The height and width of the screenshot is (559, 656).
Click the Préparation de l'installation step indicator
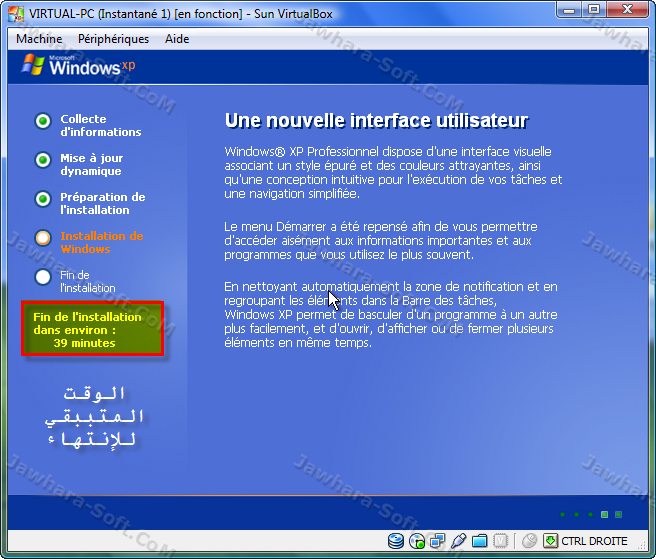[x=43, y=199]
